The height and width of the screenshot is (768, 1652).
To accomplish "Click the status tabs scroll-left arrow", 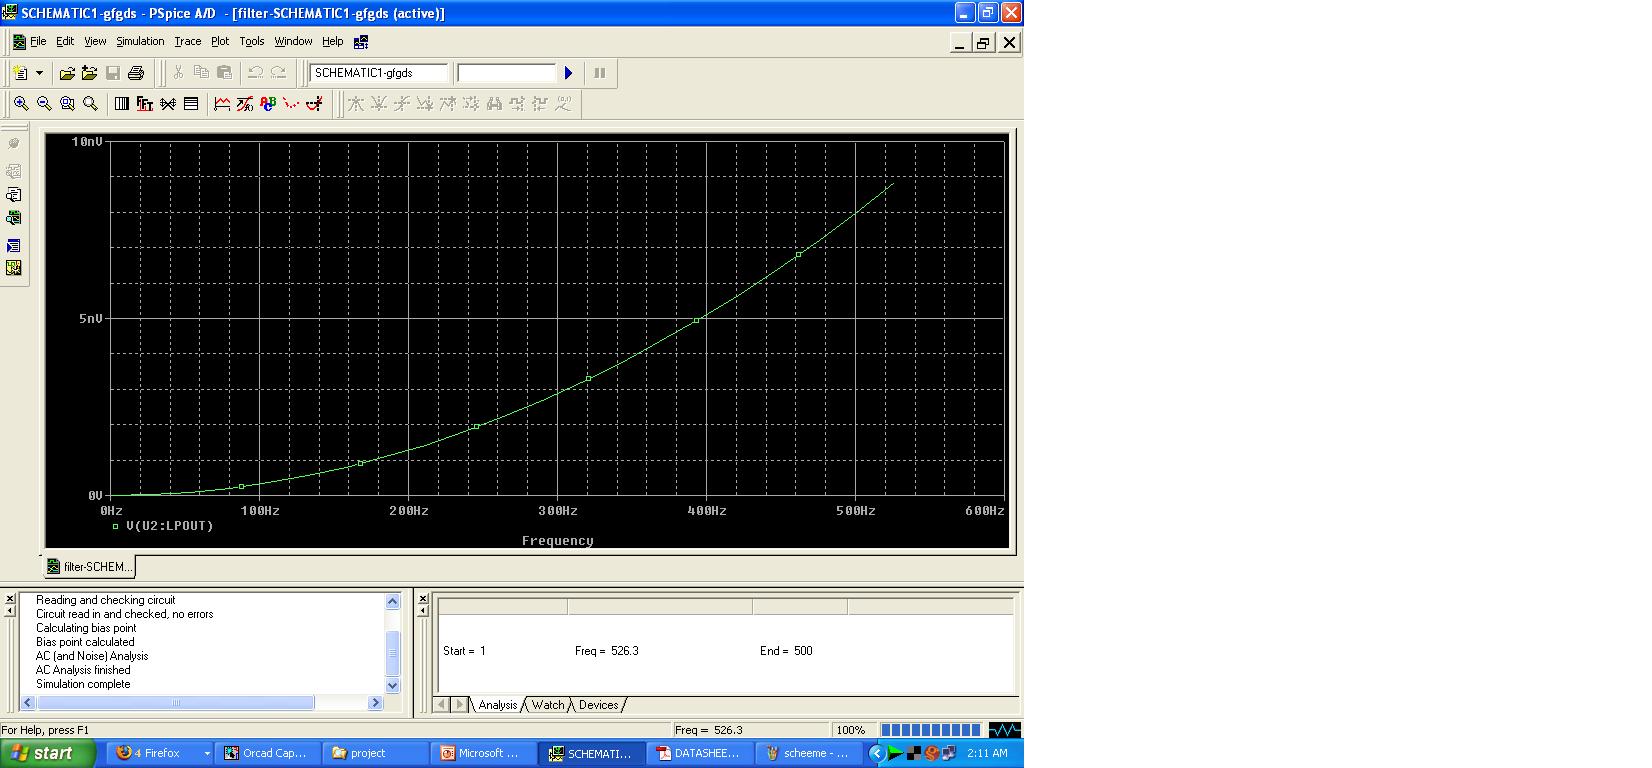I will (x=443, y=705).
